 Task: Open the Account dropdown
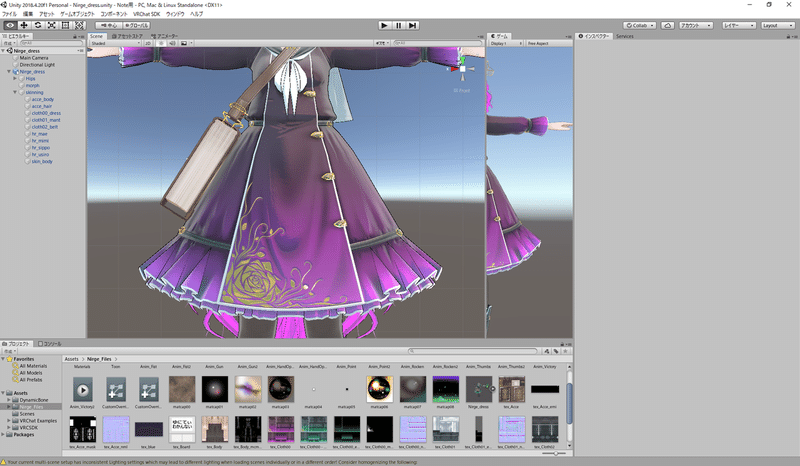[696, 25]
